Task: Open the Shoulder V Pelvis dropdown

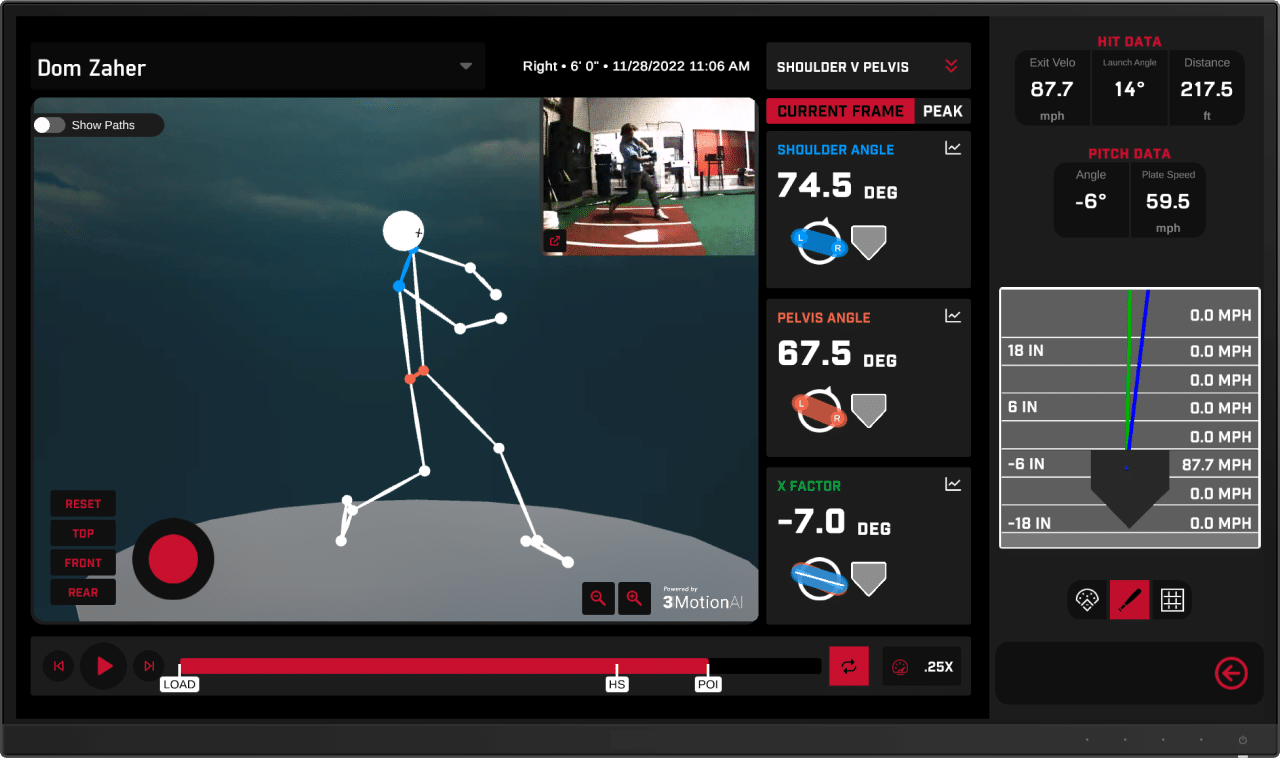Action: coord(951,67)
